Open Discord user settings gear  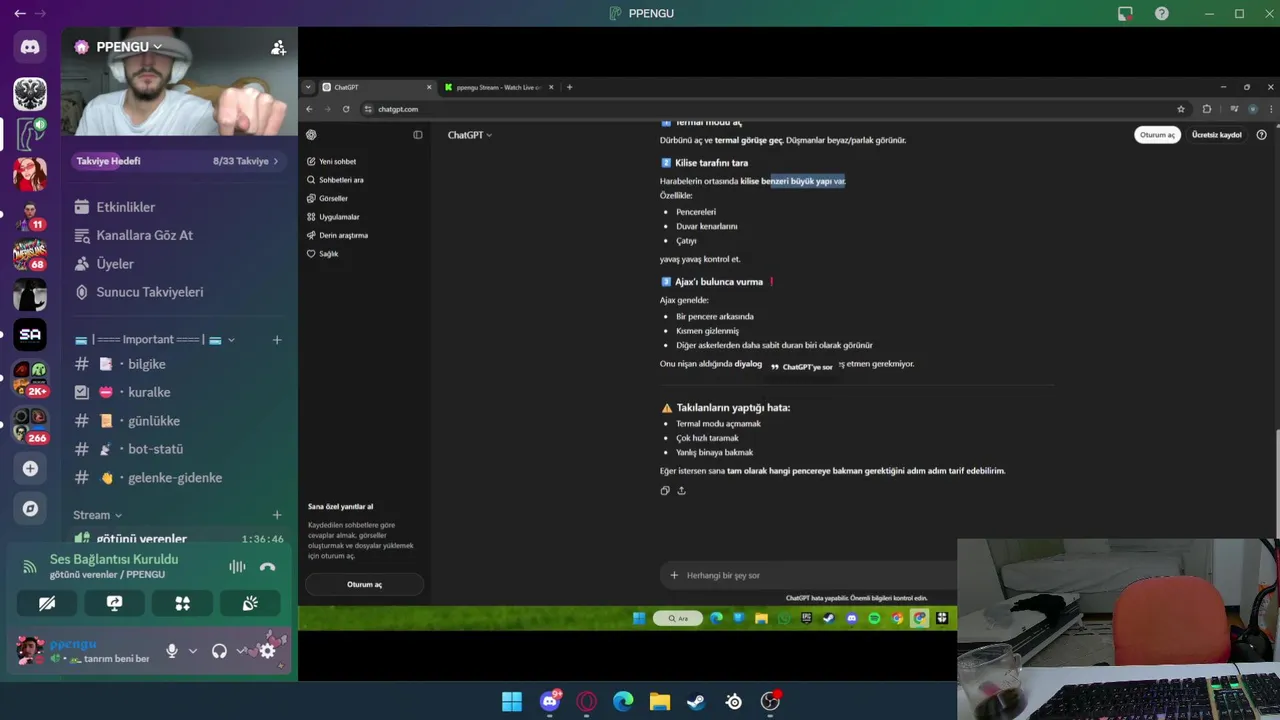pyautogui.click(x=267, y=651)
